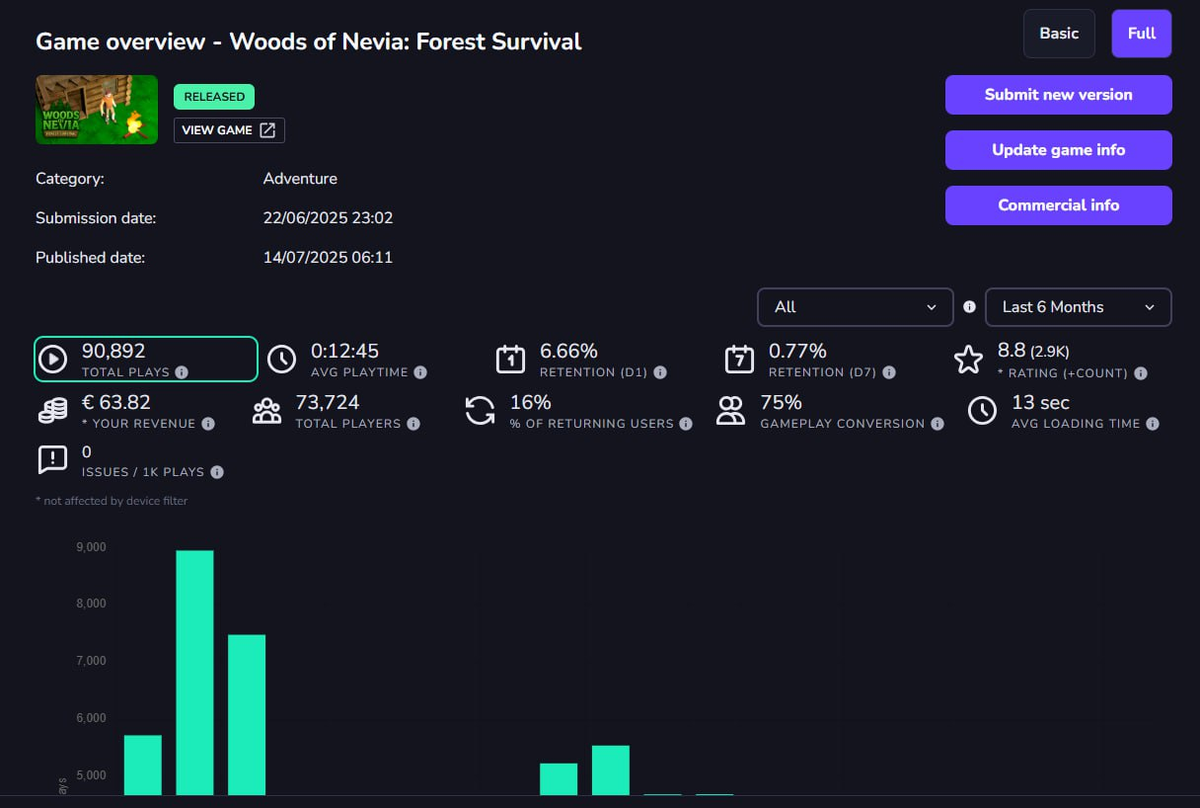Viewport: 1200px width, 808px height.
Task: Click info icon beside % of Returning Users
Action: pos(686,424)
